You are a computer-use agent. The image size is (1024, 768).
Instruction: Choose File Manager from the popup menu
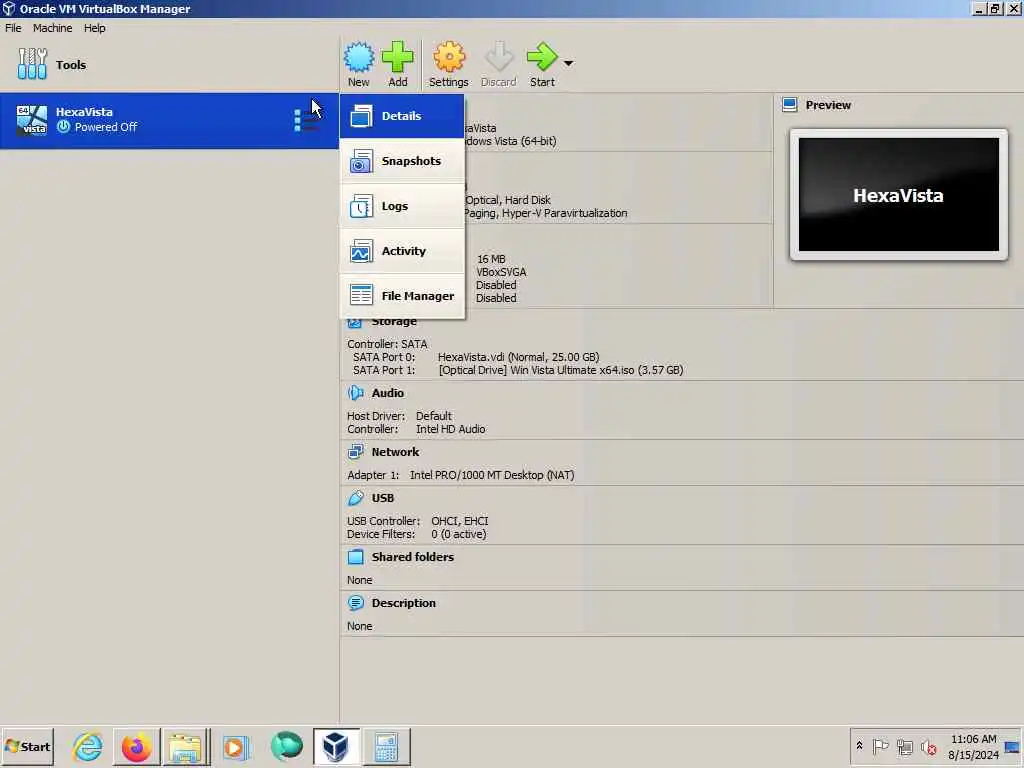click(402, 296)
